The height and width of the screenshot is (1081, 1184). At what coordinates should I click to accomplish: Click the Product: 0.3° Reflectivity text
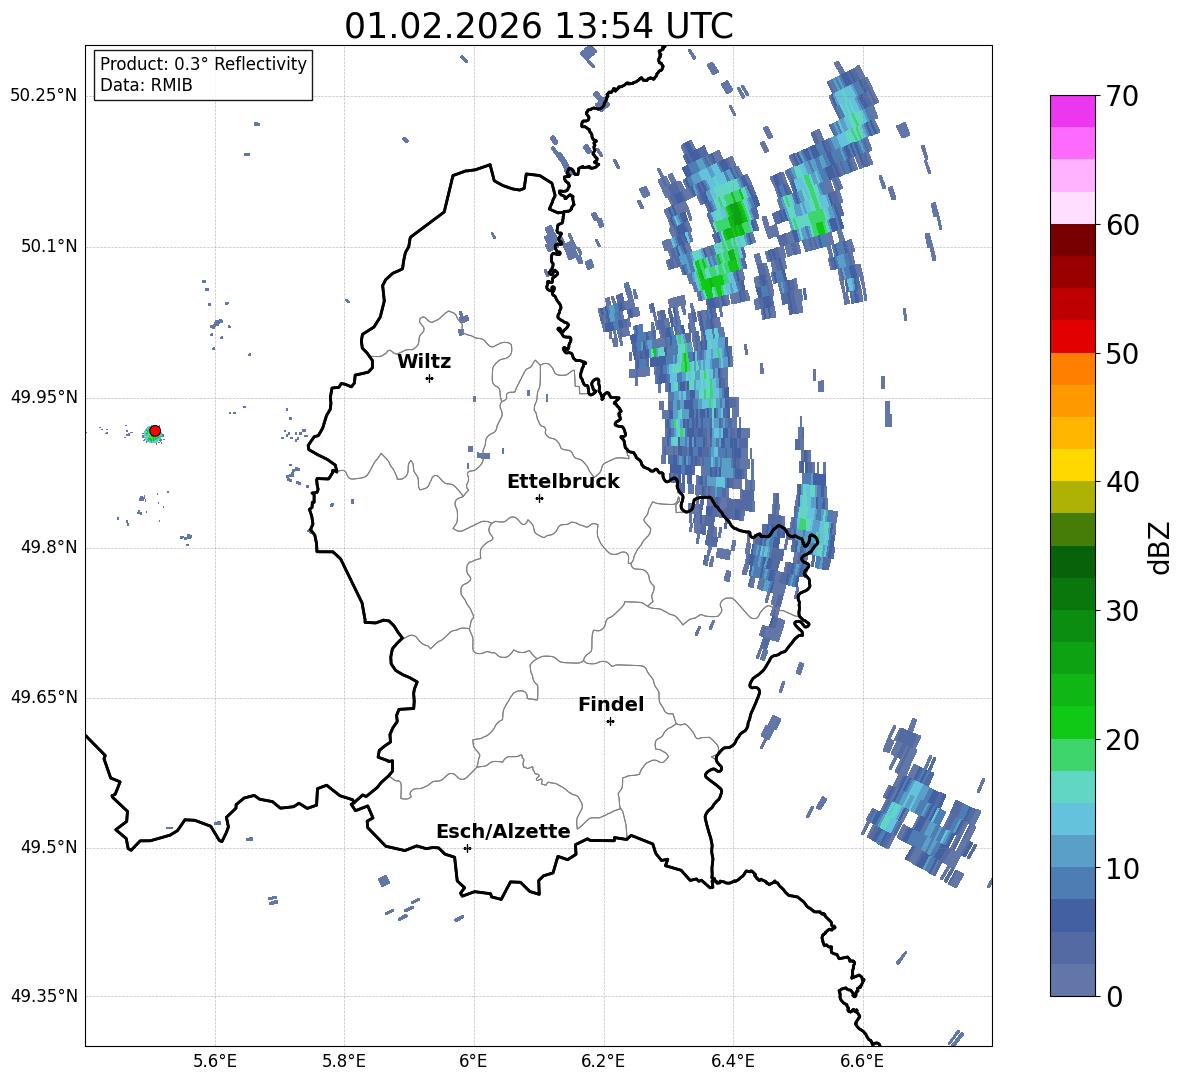203,64
